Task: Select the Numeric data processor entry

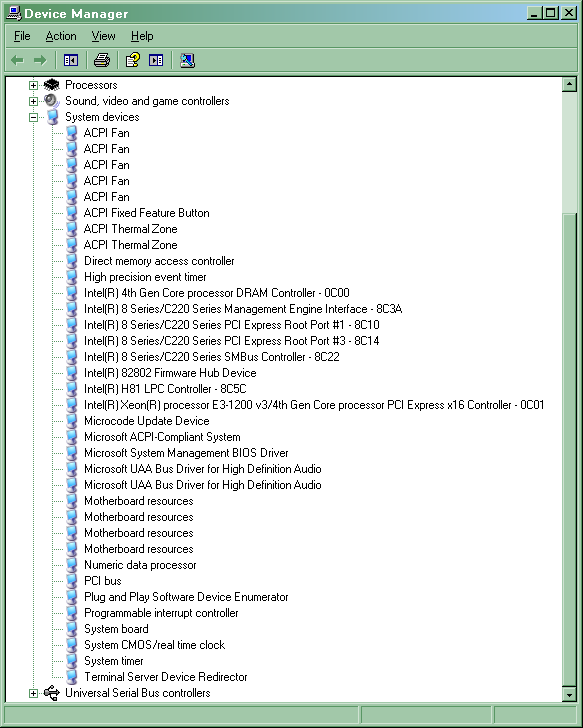Action: click(140, 565)
